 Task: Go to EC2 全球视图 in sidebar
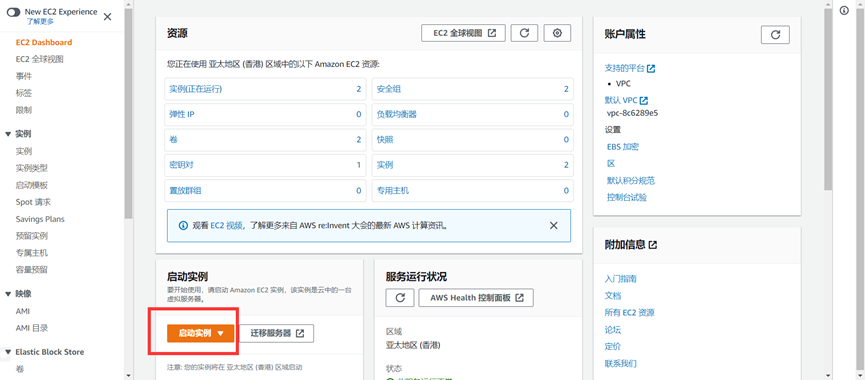(x=40, y=59)
